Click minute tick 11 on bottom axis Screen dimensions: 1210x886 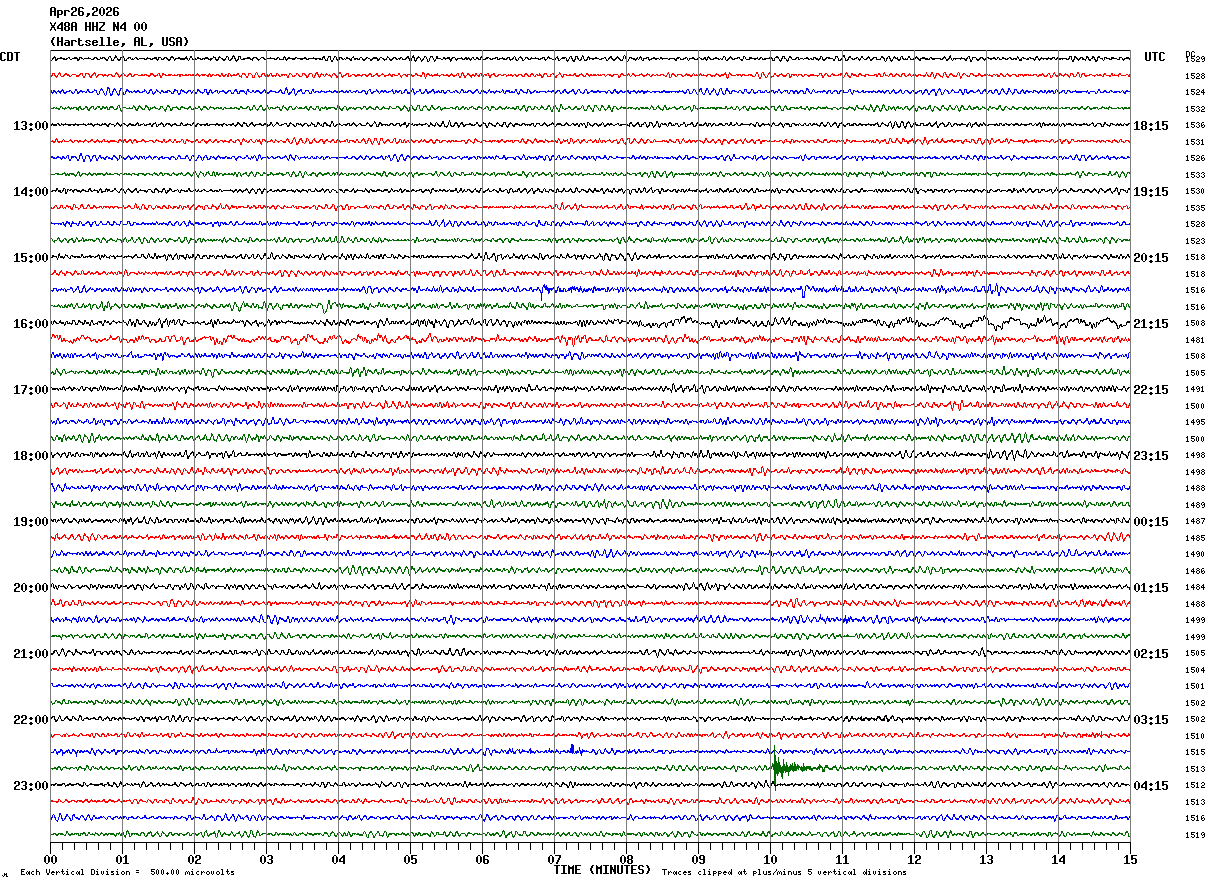[x=842, y=860]
